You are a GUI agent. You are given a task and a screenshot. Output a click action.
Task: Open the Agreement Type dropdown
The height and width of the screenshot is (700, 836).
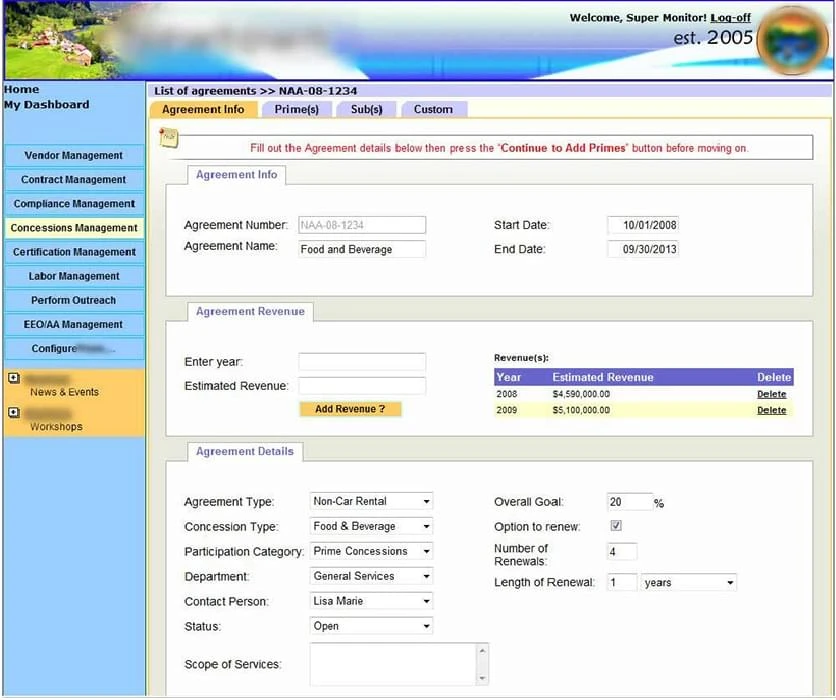(x=371, y=501)
